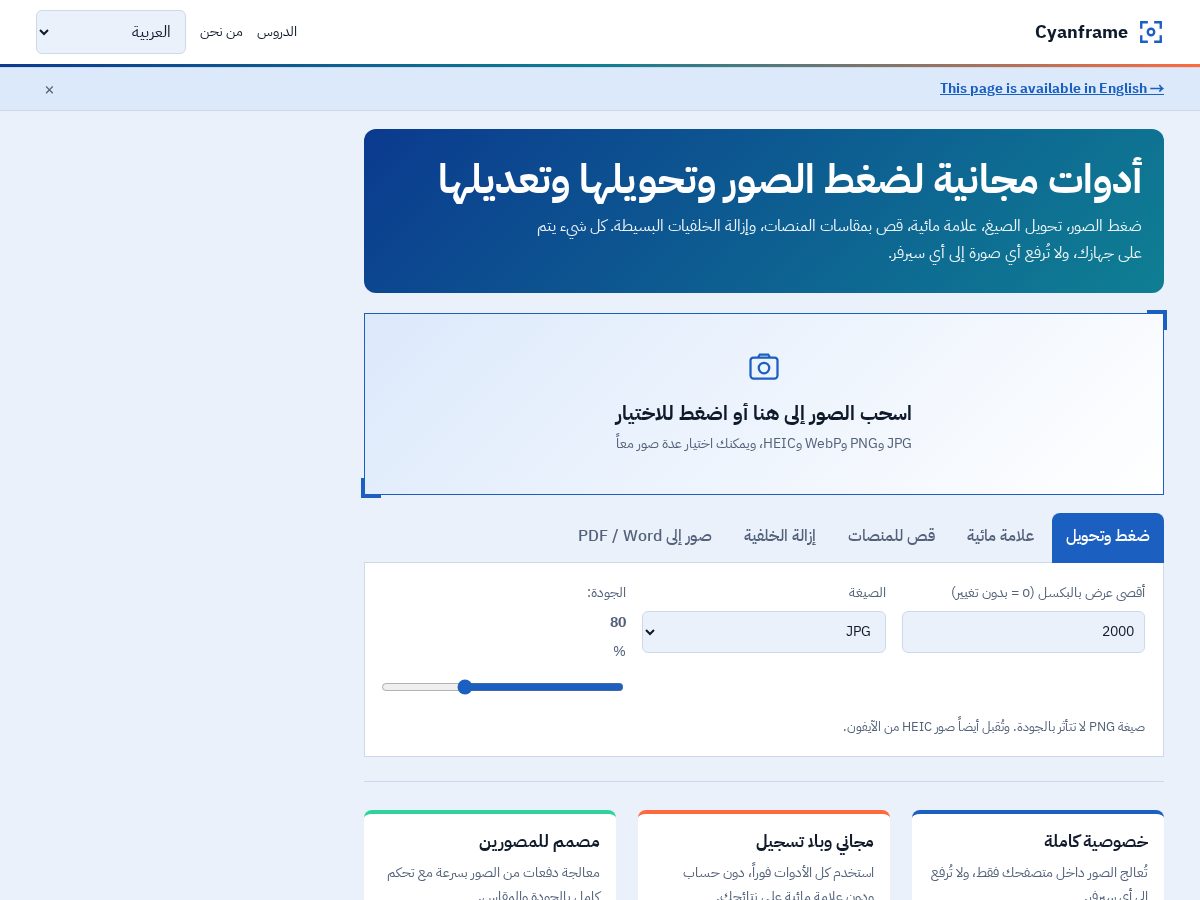Click the أقصى عرض بالبكسل label

(x=1048, y=592)
